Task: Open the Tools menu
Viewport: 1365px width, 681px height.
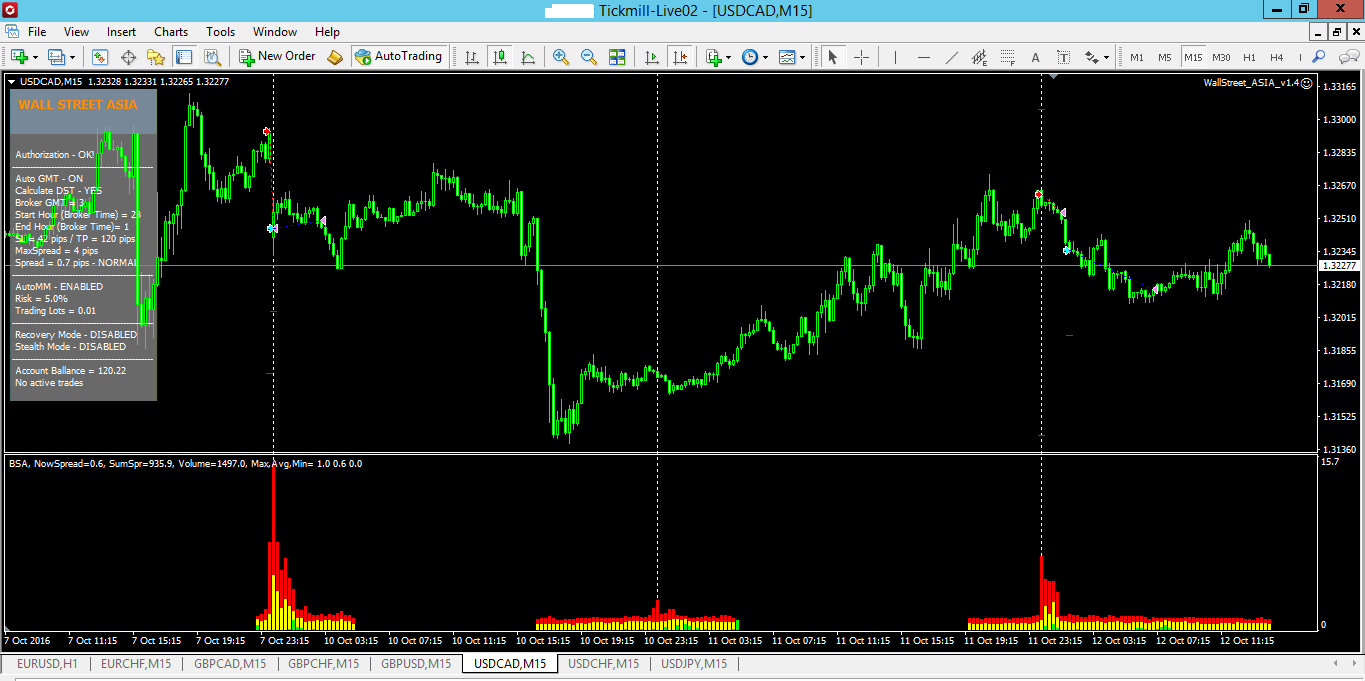Action: tap(221, 32)
